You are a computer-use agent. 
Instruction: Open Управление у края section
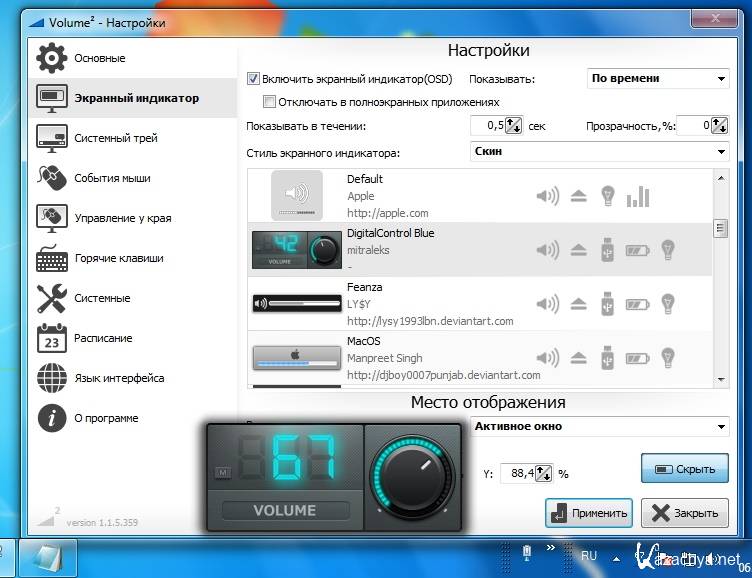122,218
